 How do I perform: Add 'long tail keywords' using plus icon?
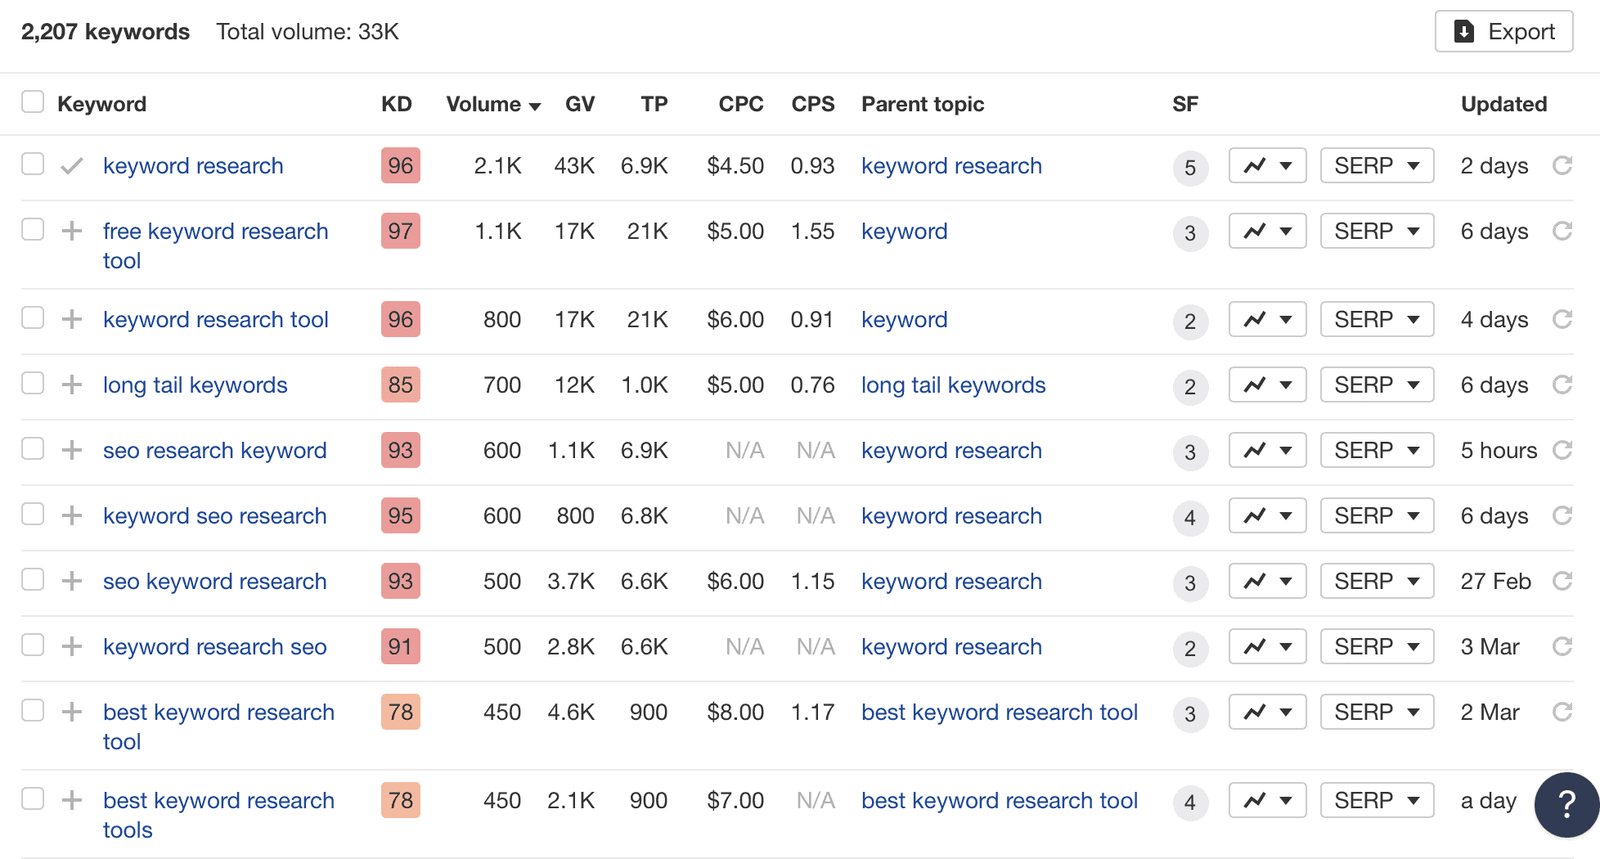72,385
